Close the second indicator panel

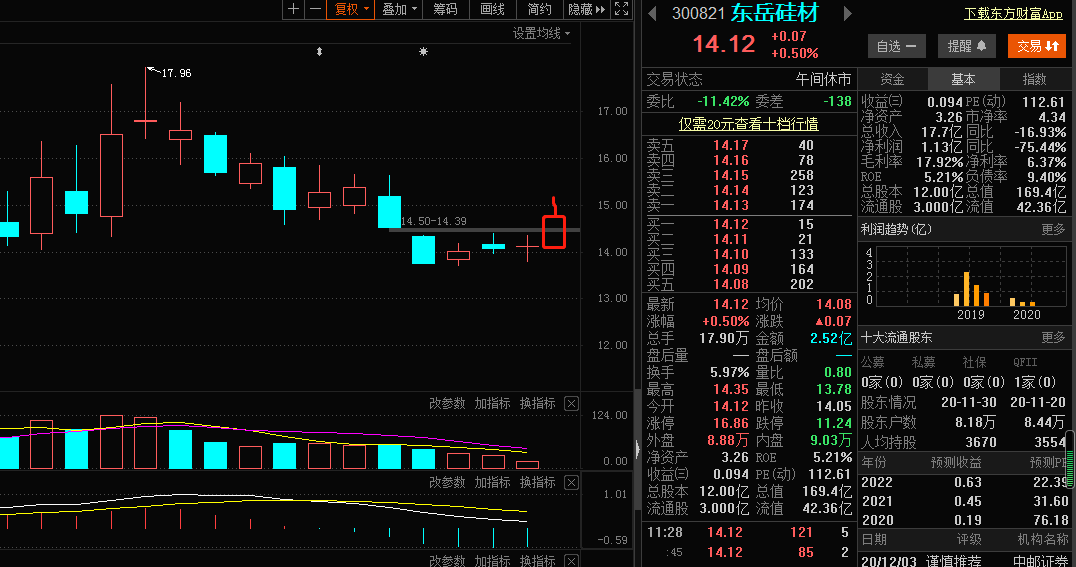pyautogui.click(x=571, y=483)
